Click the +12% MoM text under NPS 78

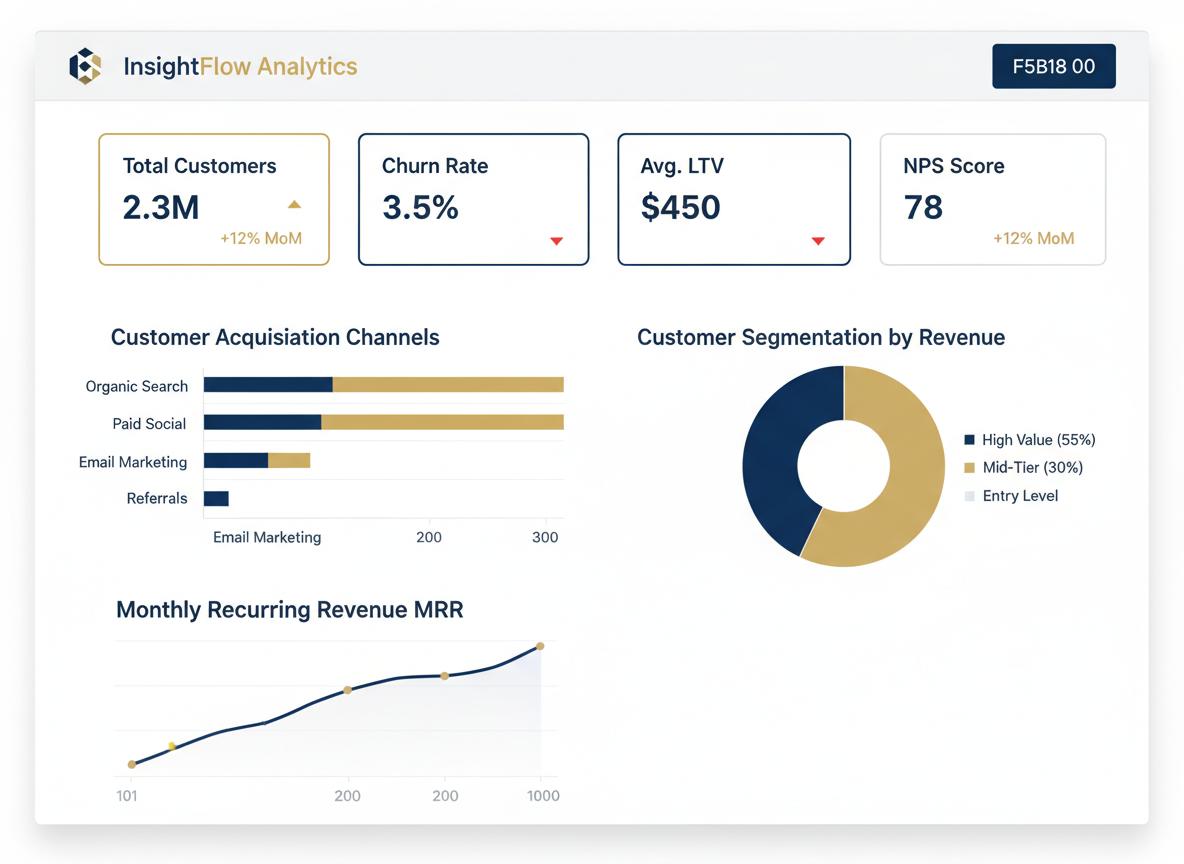[1034, 239]
